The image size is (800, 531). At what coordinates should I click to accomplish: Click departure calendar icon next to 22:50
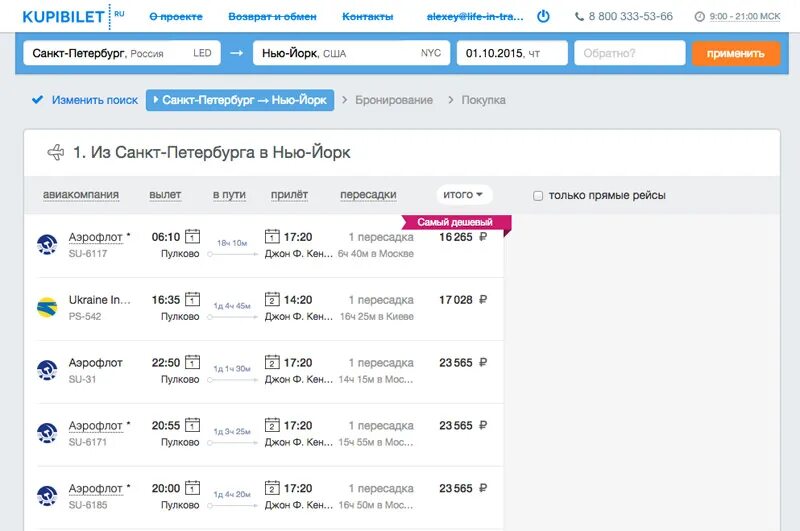coord(192,362)
